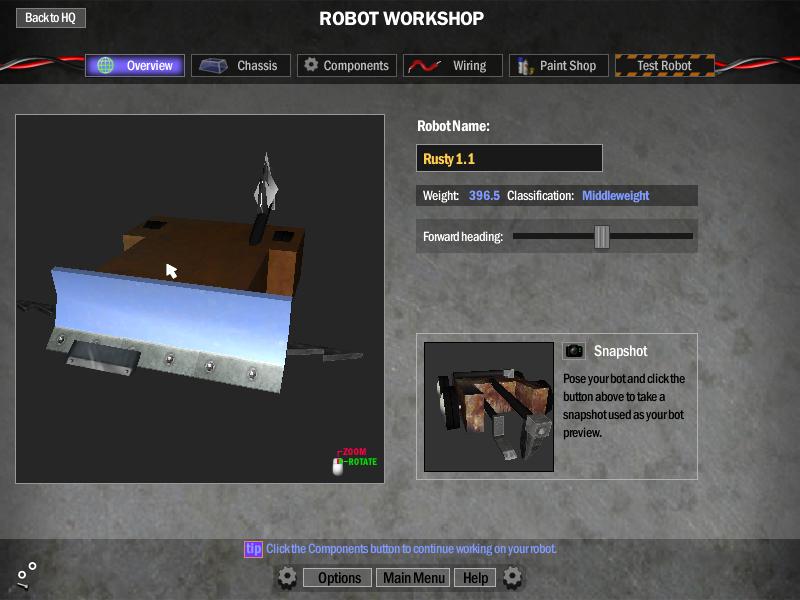Switch to the Overview tab
The width and height of the screenshot is (800, 600).
135,66
